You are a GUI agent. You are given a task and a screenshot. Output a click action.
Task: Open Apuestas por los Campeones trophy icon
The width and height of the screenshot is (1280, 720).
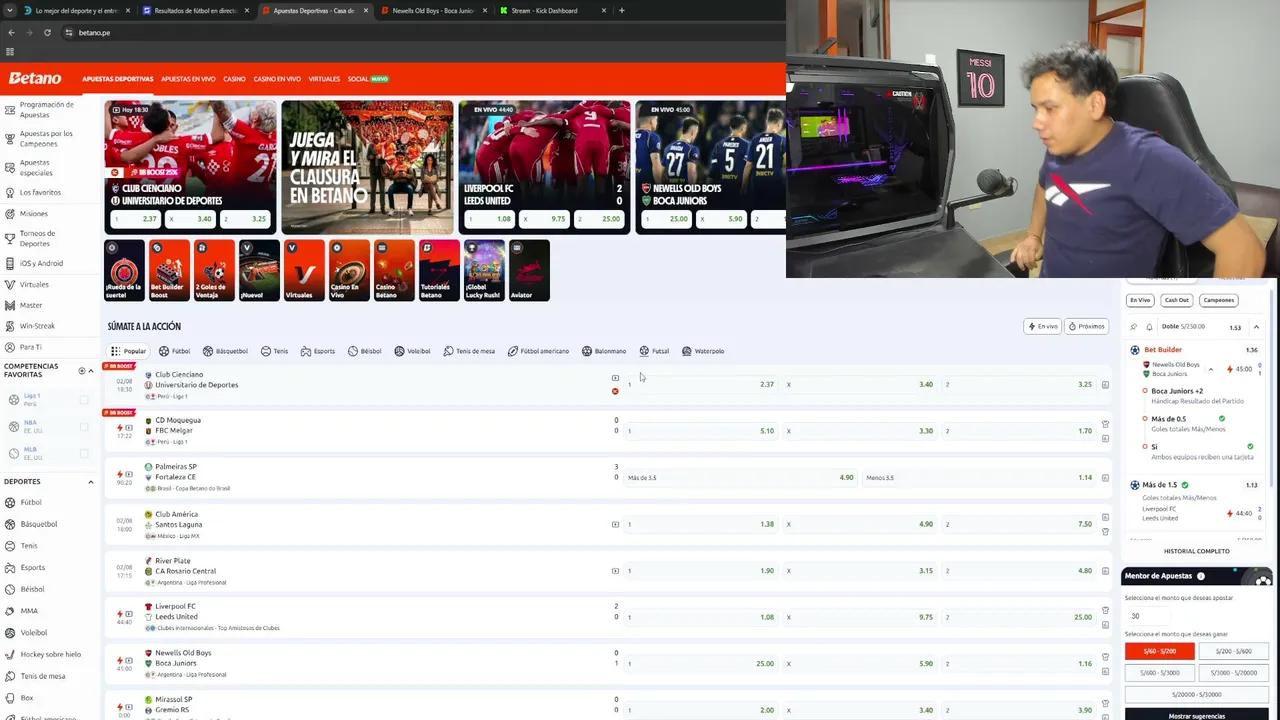coord(9,138)
